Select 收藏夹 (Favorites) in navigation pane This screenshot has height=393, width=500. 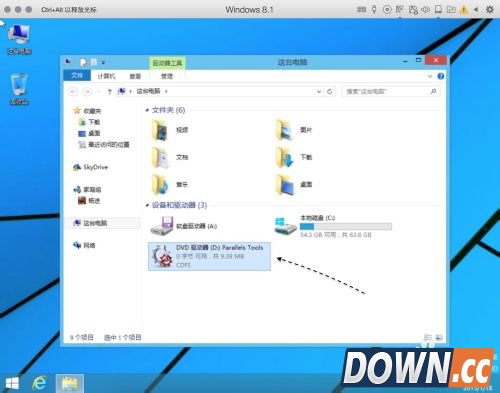(87, 111)
